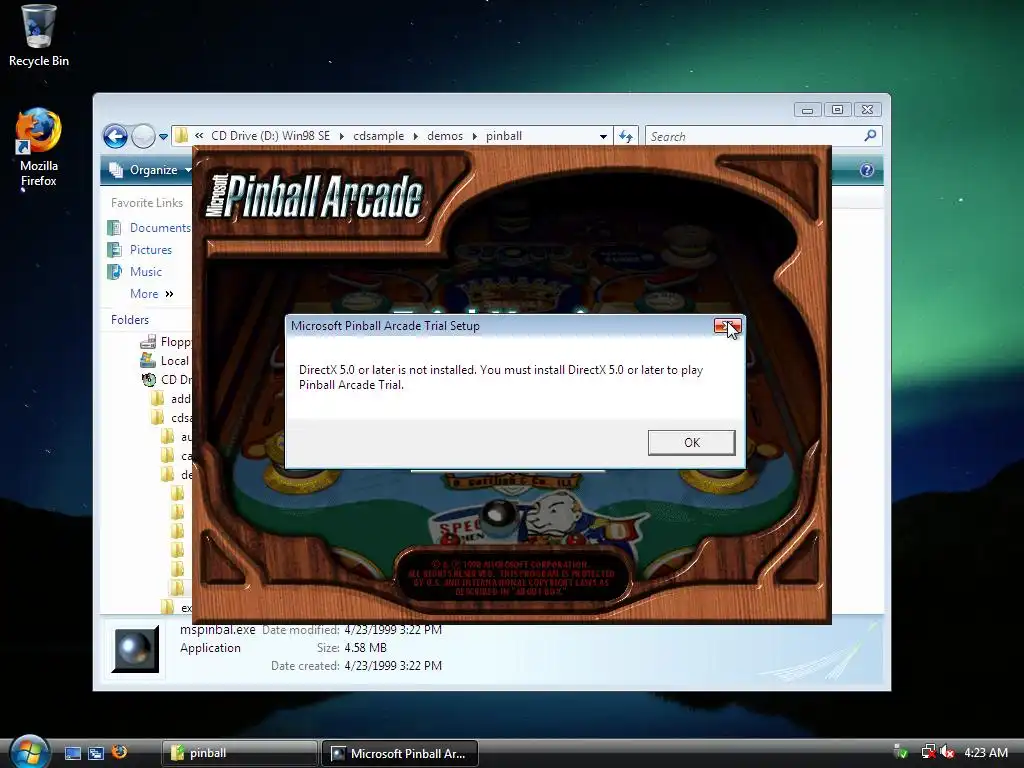
Task: Click the muted volume tray icon
Action: click(948, 752)
